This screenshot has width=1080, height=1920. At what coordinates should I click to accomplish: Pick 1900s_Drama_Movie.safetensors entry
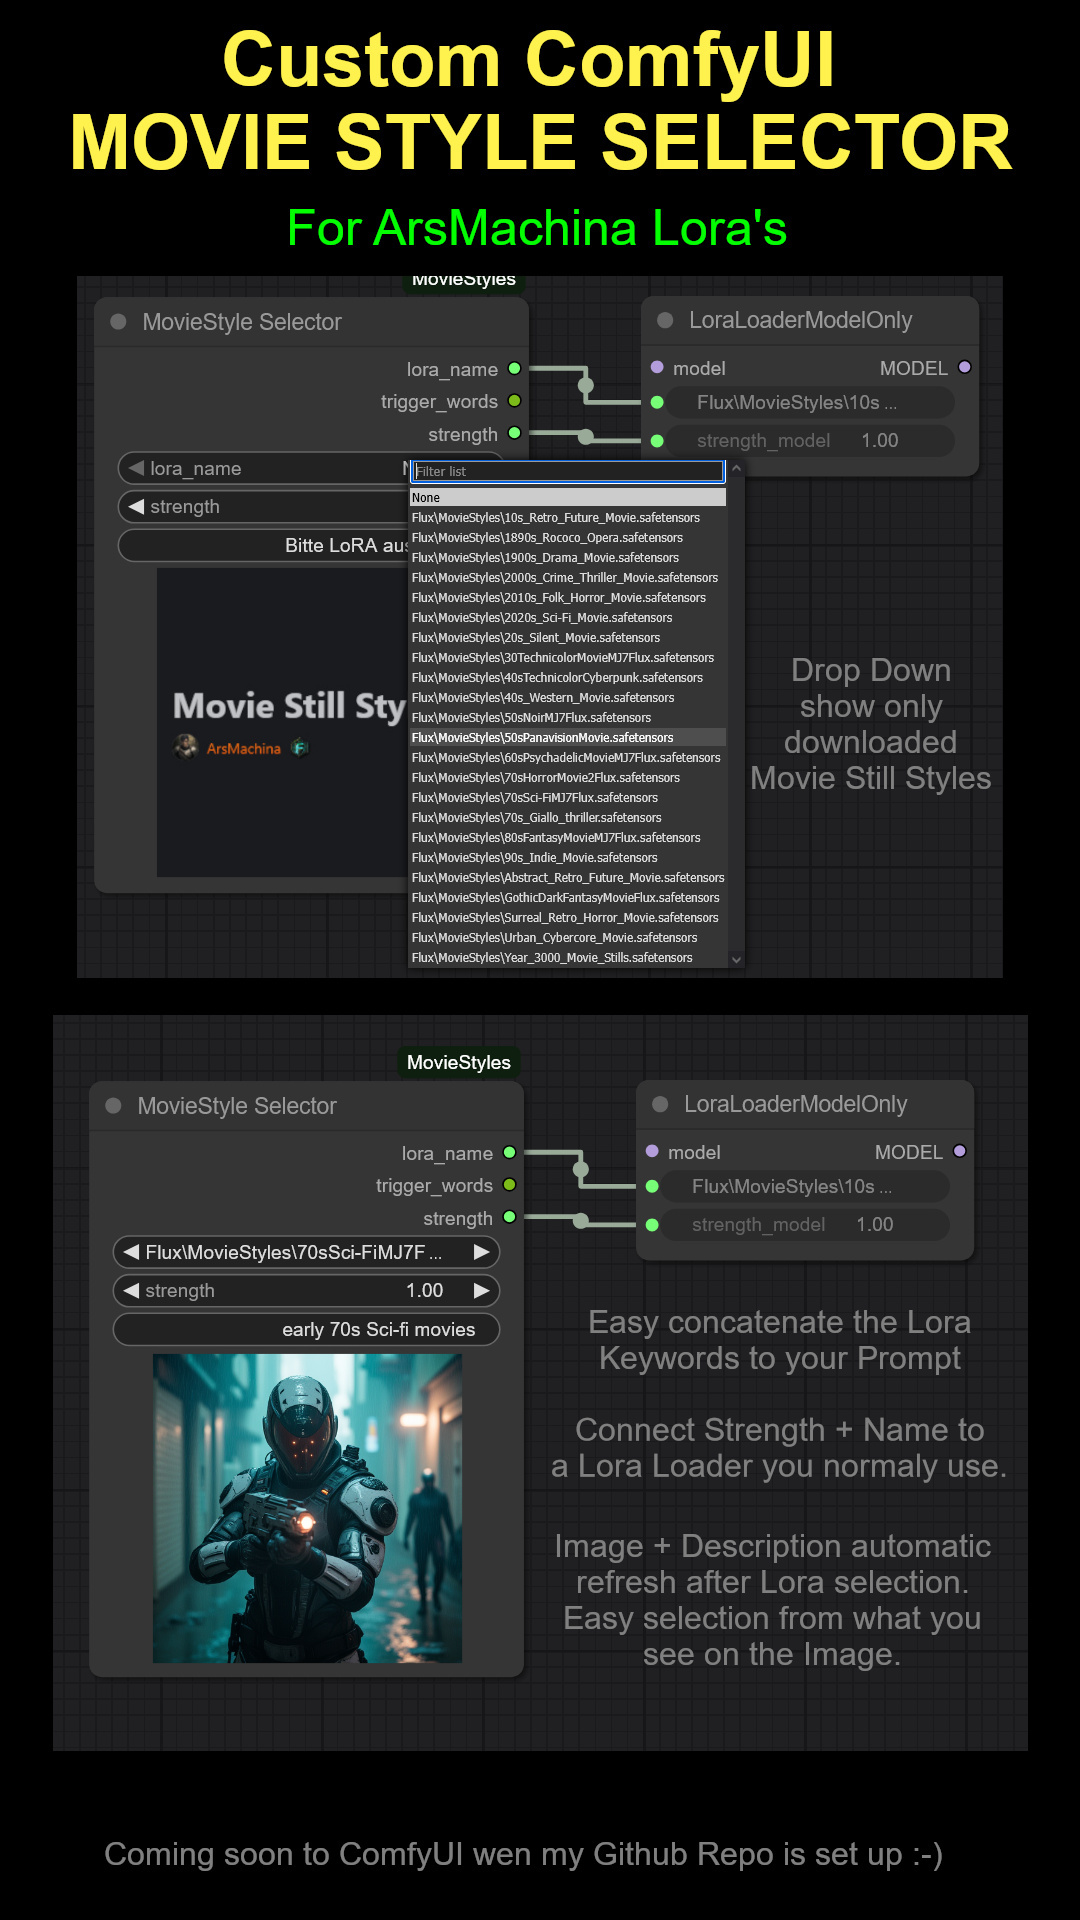(568, 557)
